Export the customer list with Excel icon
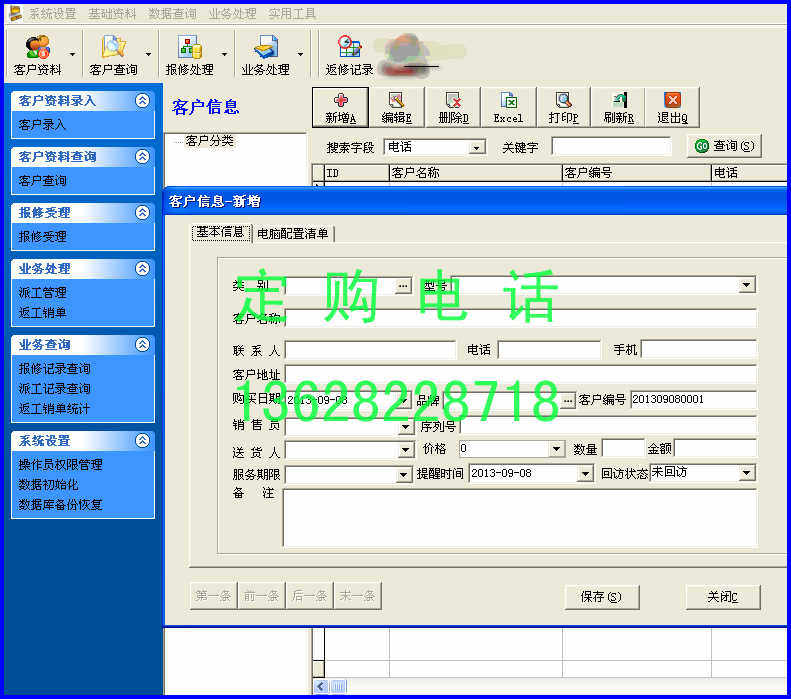The image size is (791, 699). [x=508, y=107]
